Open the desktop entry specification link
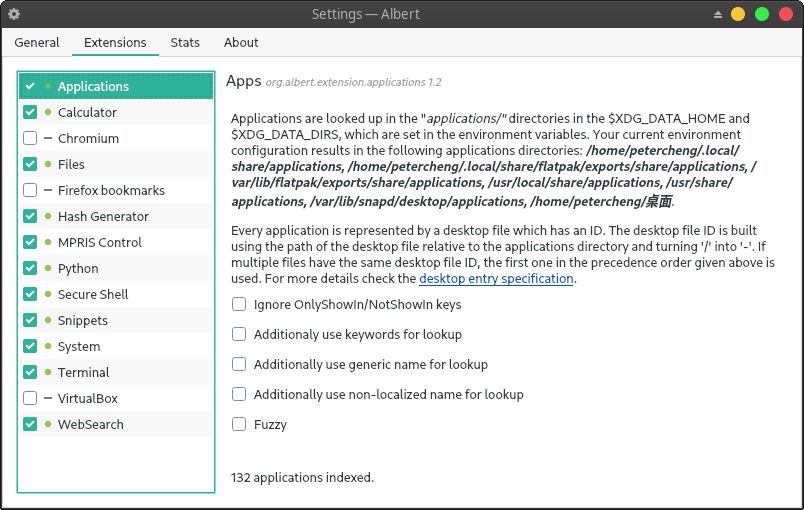This screenshot has height=510, width=804. point(496,278)
